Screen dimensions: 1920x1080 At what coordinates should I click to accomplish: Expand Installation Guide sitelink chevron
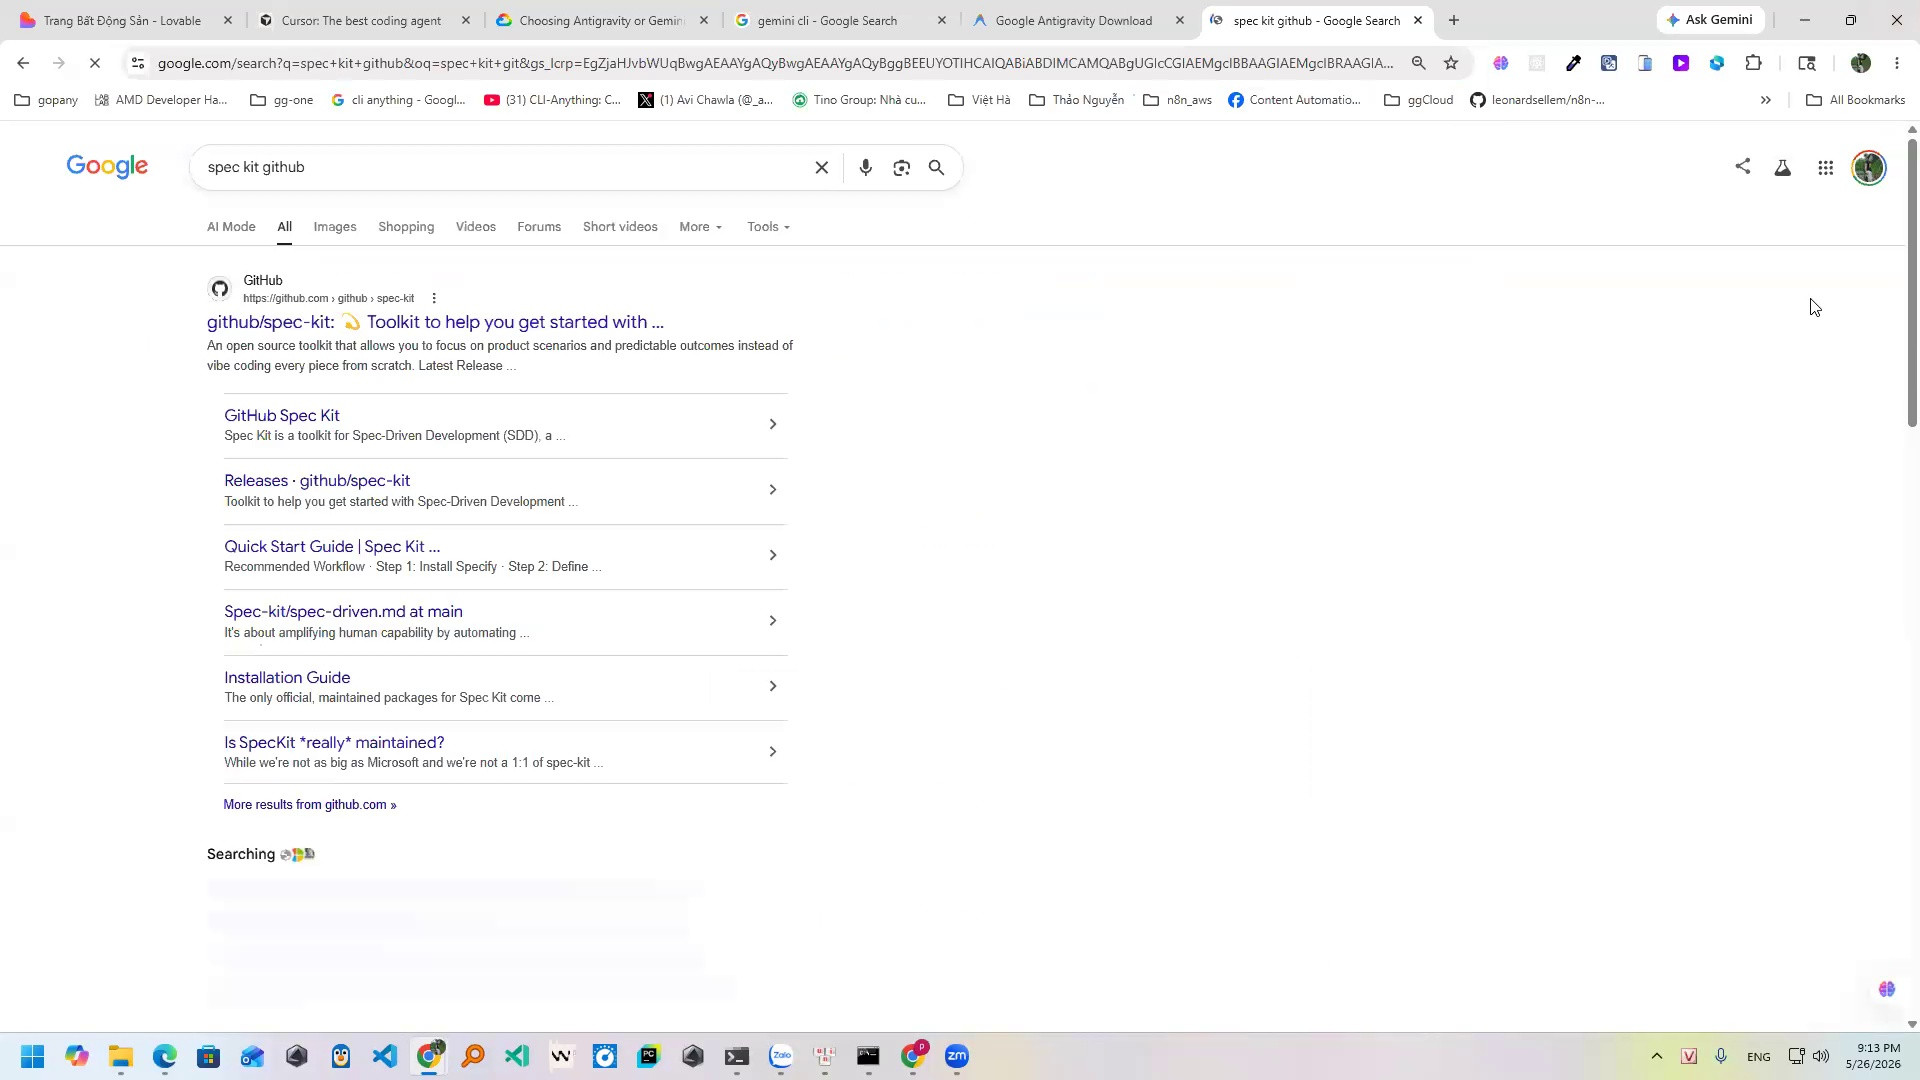pyautogui.click(x=772, y=686)
